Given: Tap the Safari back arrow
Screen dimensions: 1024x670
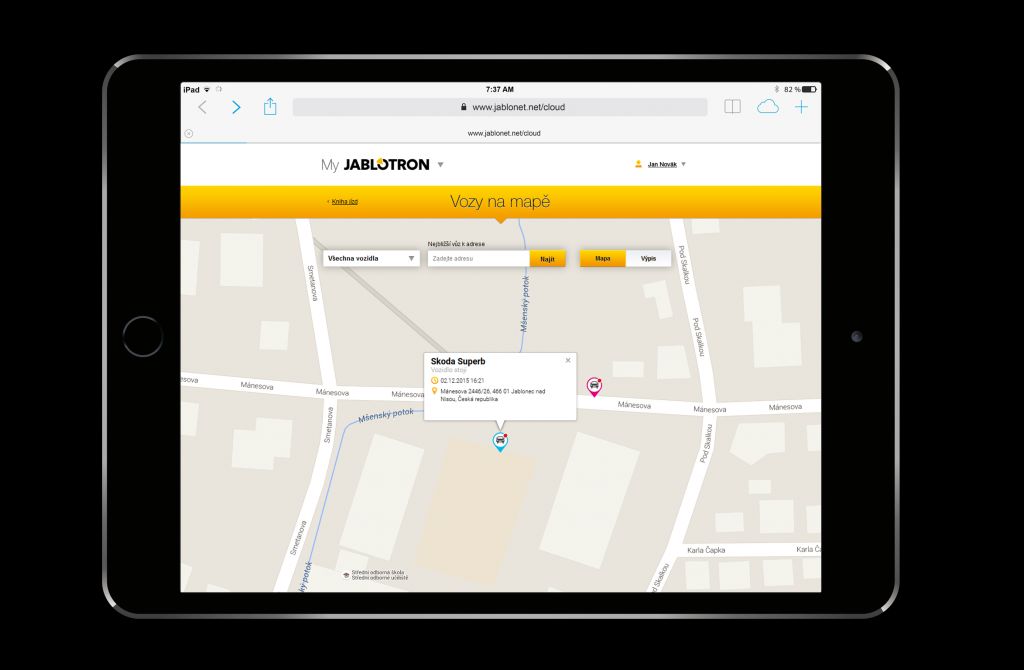Looking at the screenshot, I should click(203, 107).
